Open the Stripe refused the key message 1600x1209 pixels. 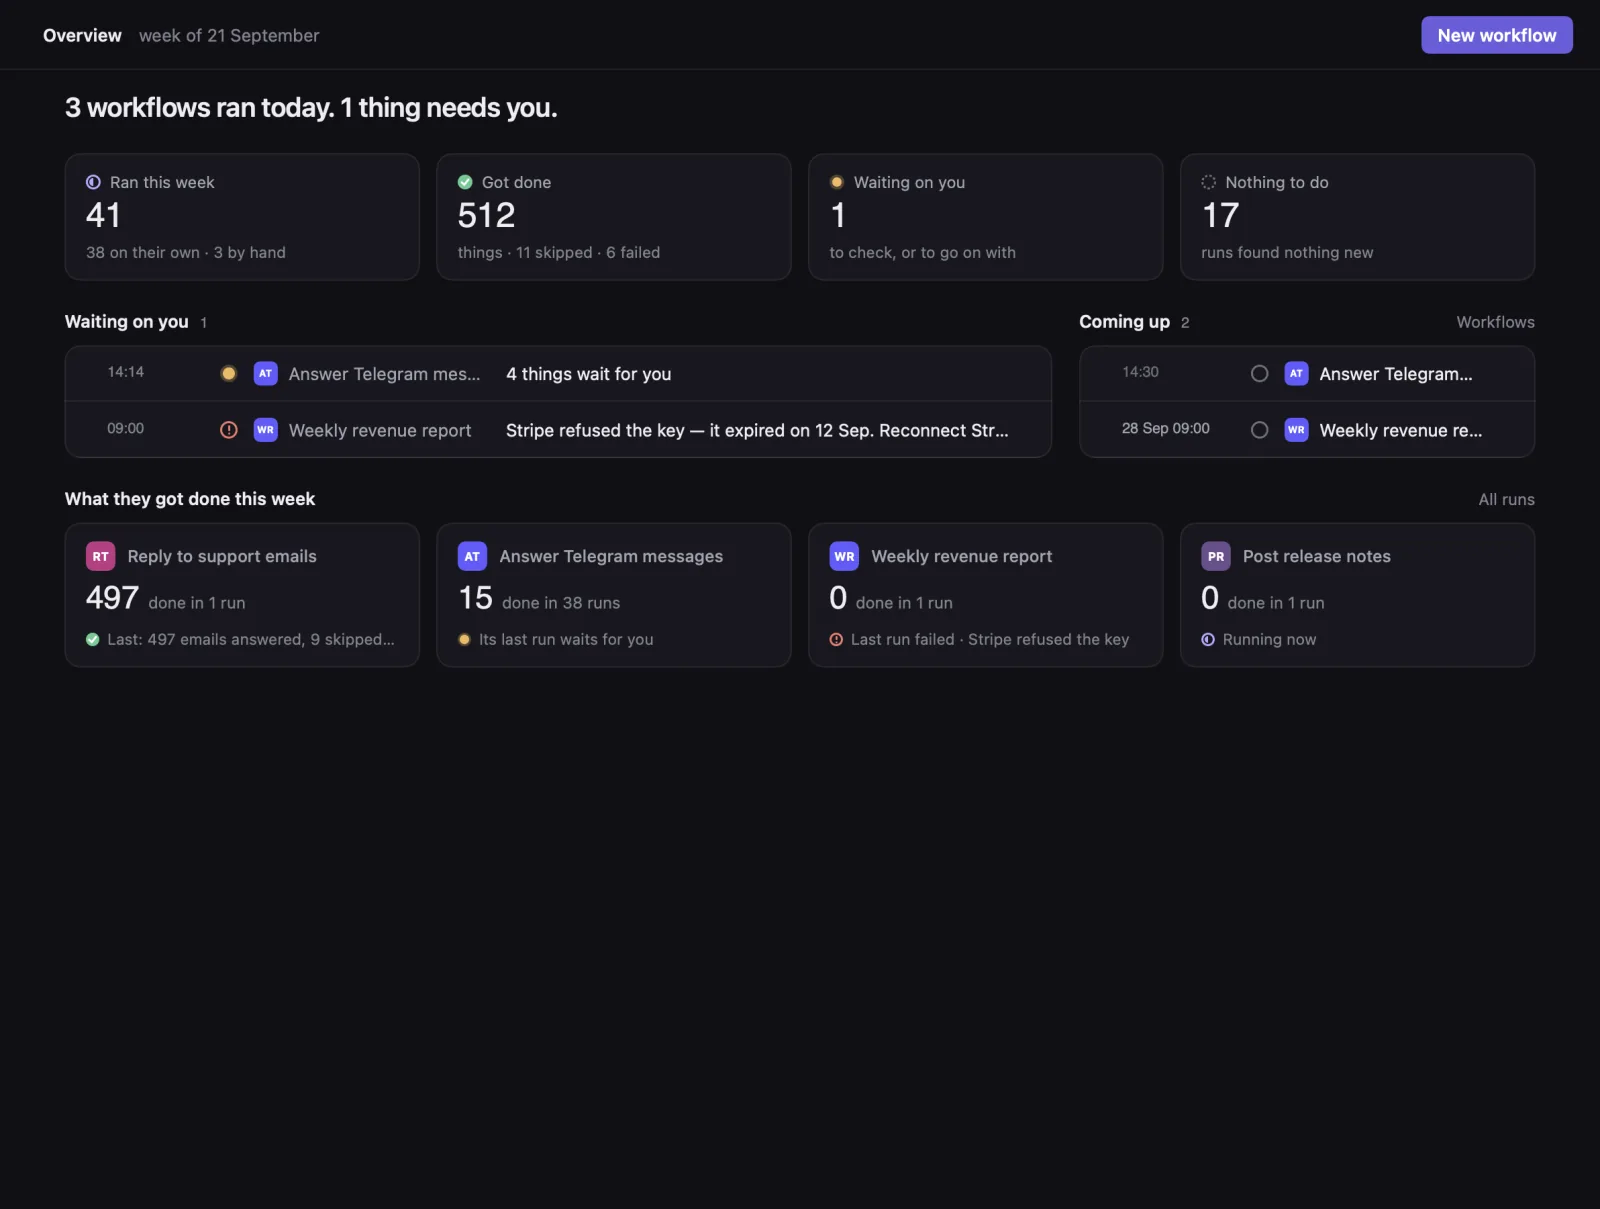click(757, 430)
